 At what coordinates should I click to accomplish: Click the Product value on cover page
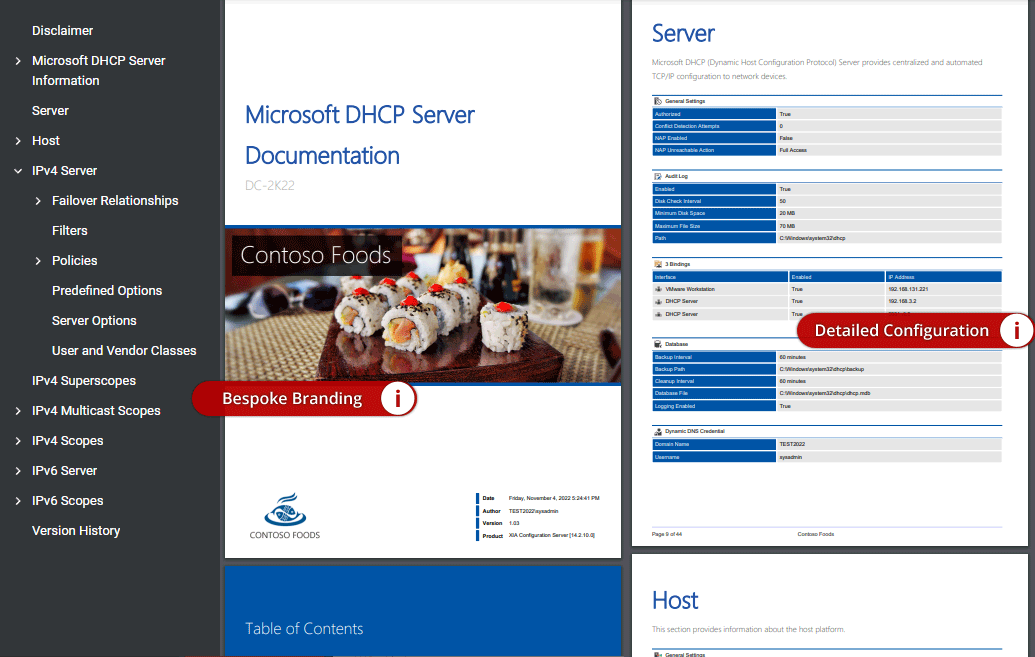(x=552, y=536)
